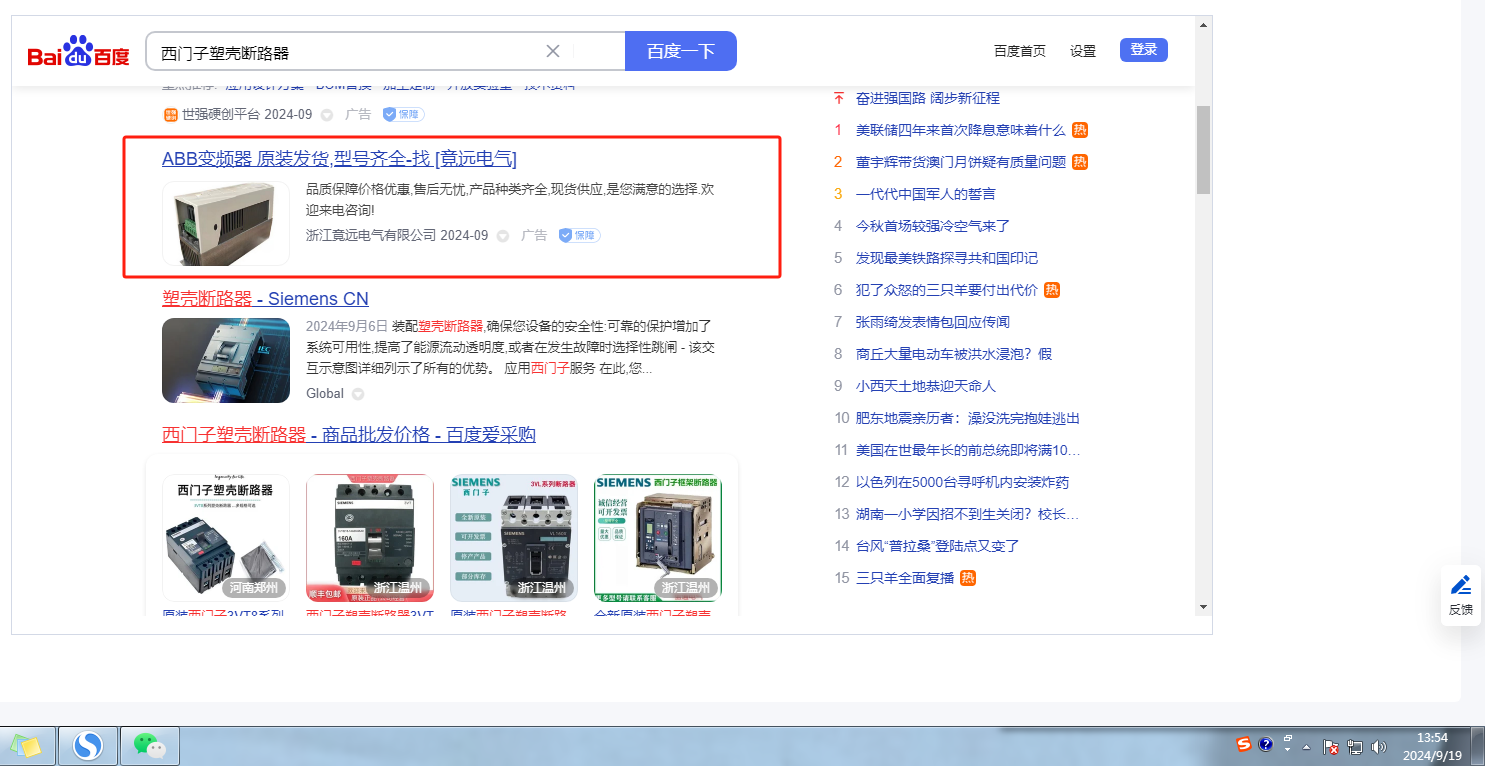Open the Sogou browser taskbar icon
This screenshot has height=766, width=1485.
tap(88, 746)
